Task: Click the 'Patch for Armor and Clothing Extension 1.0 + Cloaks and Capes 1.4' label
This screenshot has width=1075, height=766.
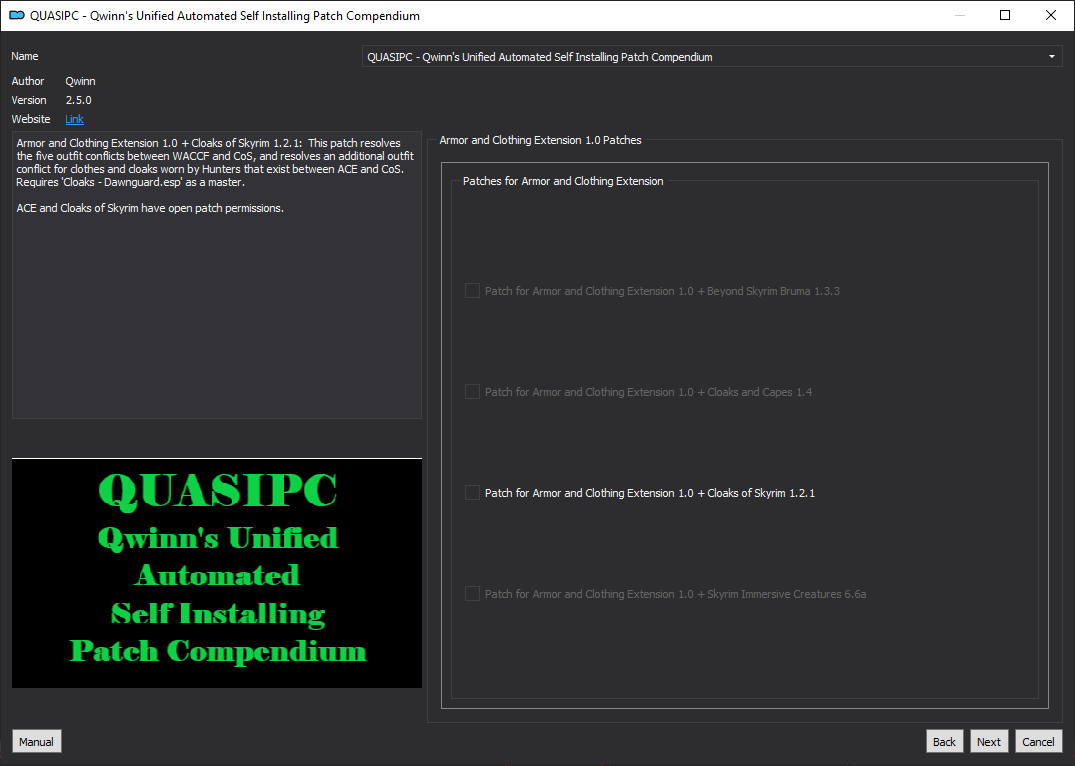Action: tap(649, 392)
